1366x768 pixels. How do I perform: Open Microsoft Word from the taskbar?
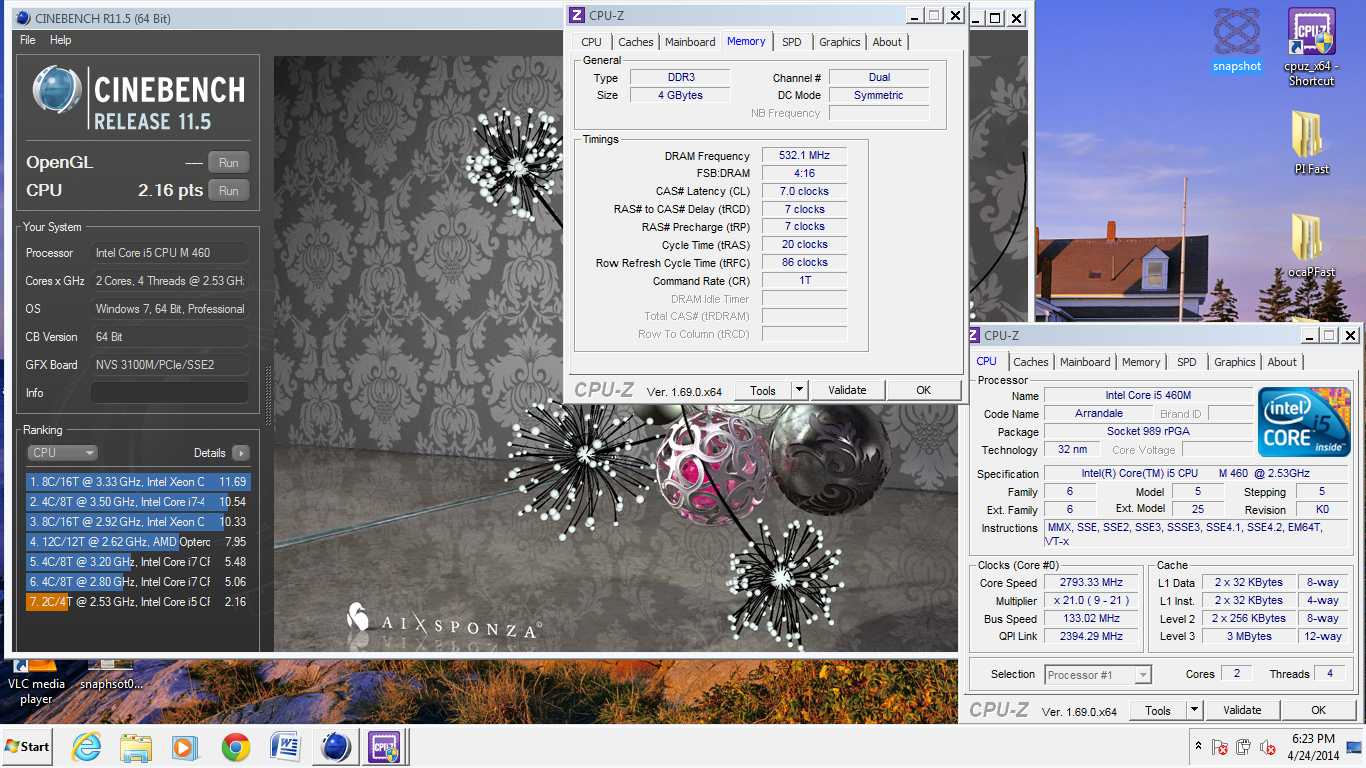pos(285,747)
